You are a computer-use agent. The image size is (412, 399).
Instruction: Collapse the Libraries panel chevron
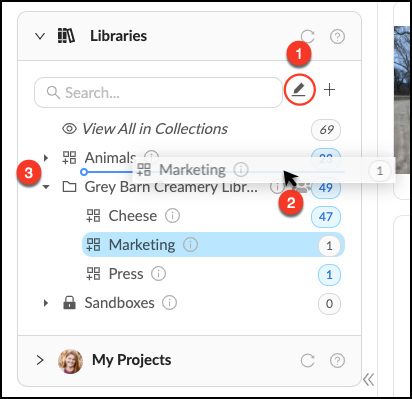40,36
